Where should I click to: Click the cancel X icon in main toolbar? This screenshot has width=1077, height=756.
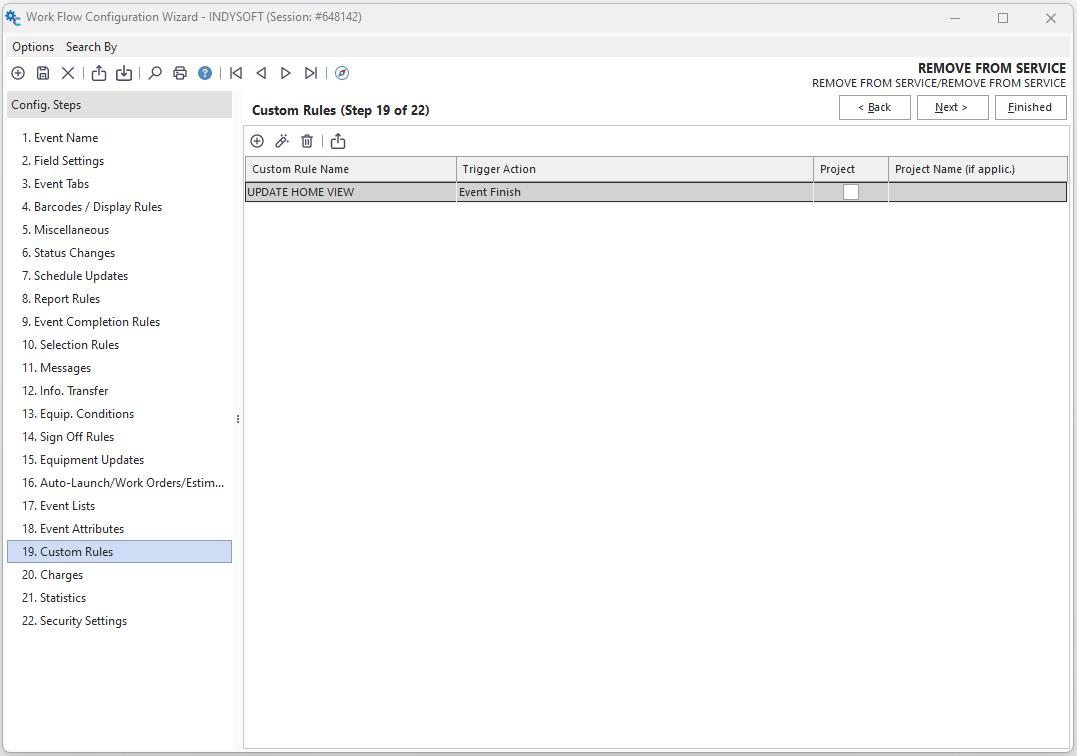68,73
